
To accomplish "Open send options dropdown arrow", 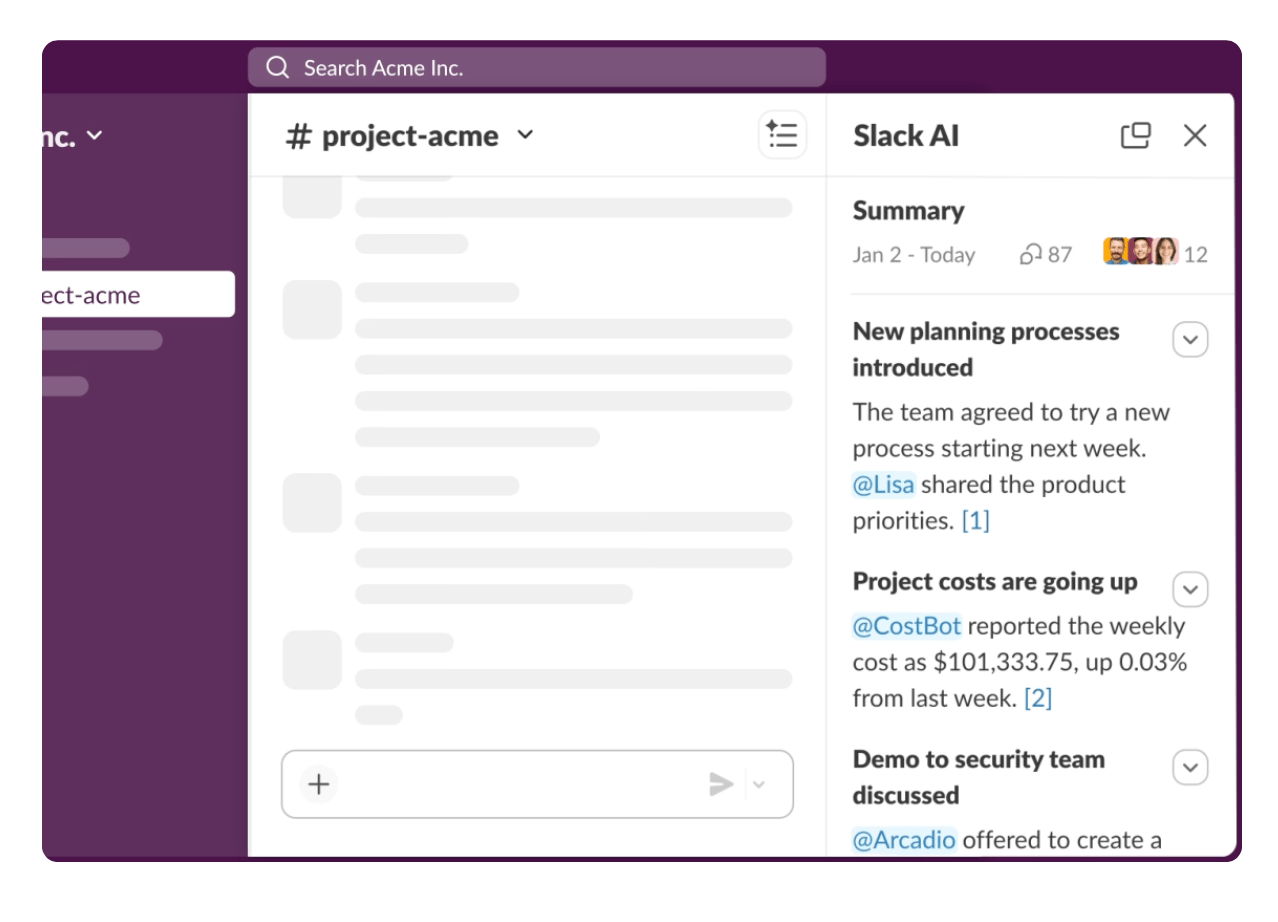I will tap(759, 784).
